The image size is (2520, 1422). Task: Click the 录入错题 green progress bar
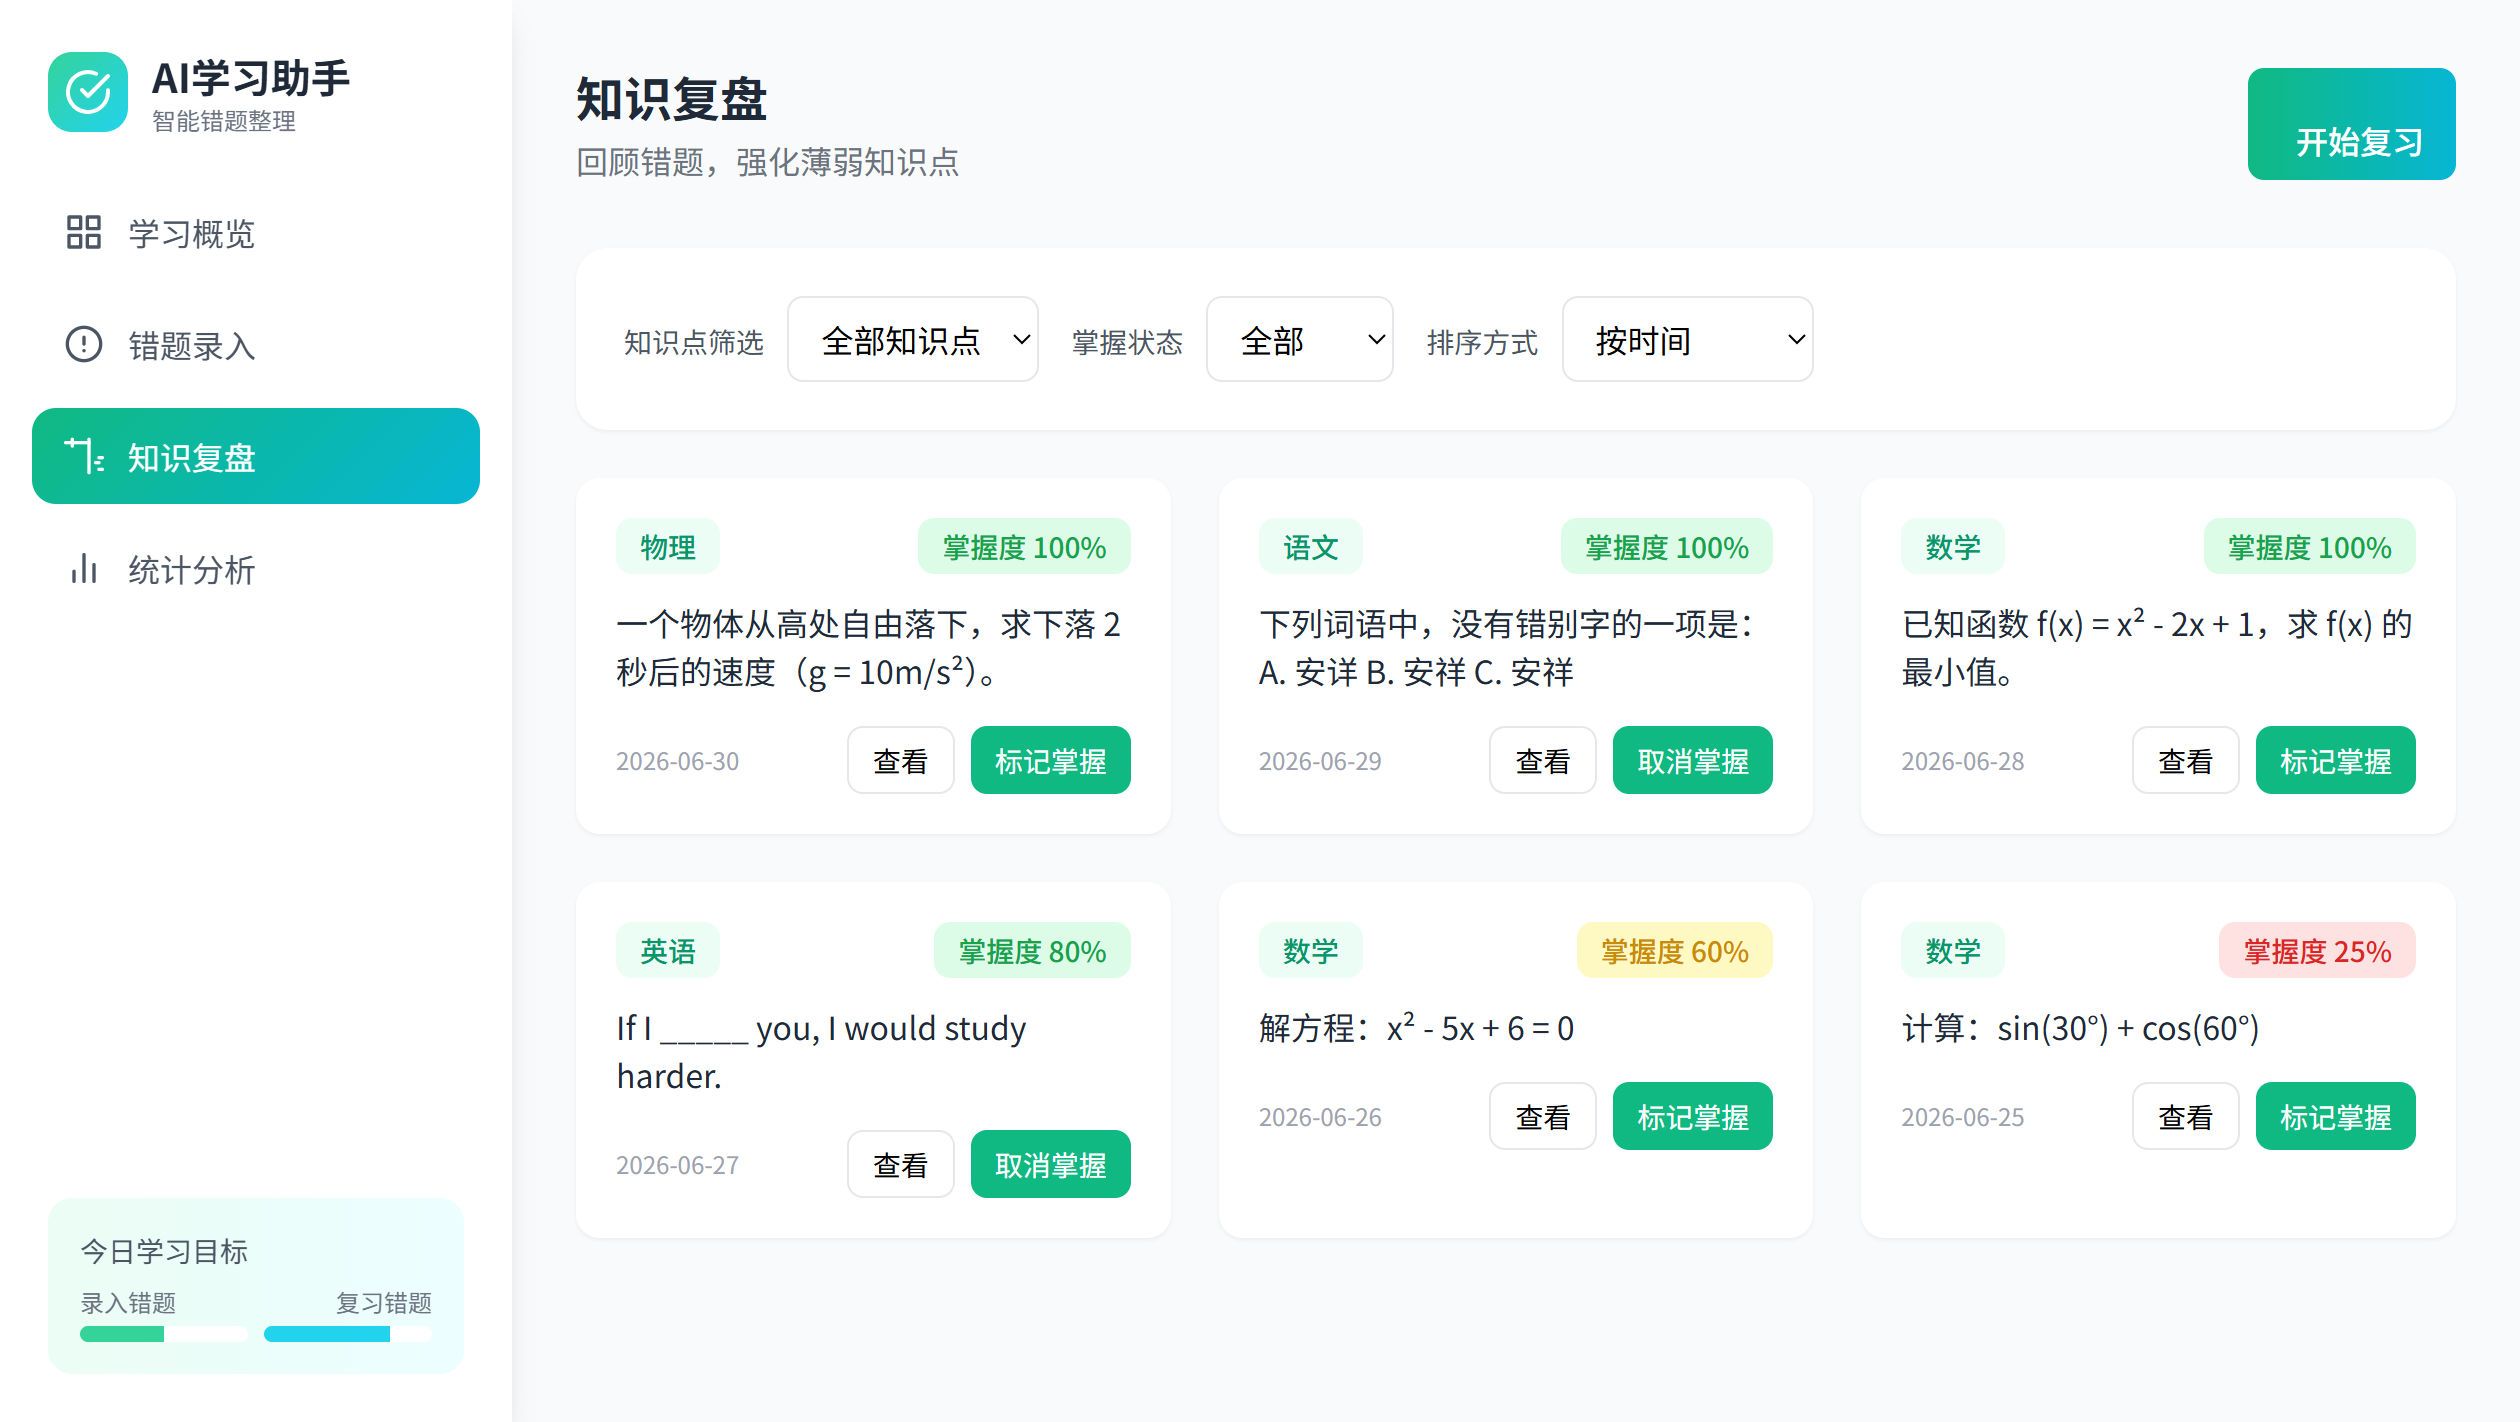[x=164, y=1334]
